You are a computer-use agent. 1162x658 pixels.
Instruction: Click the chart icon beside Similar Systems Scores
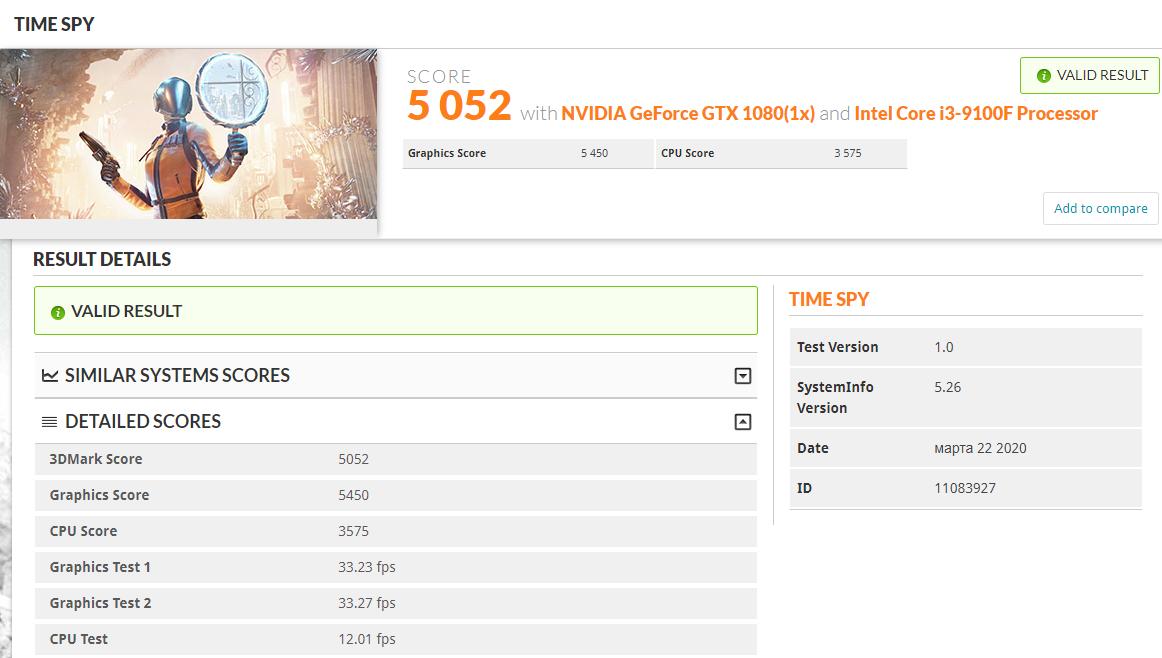[50, 376]
